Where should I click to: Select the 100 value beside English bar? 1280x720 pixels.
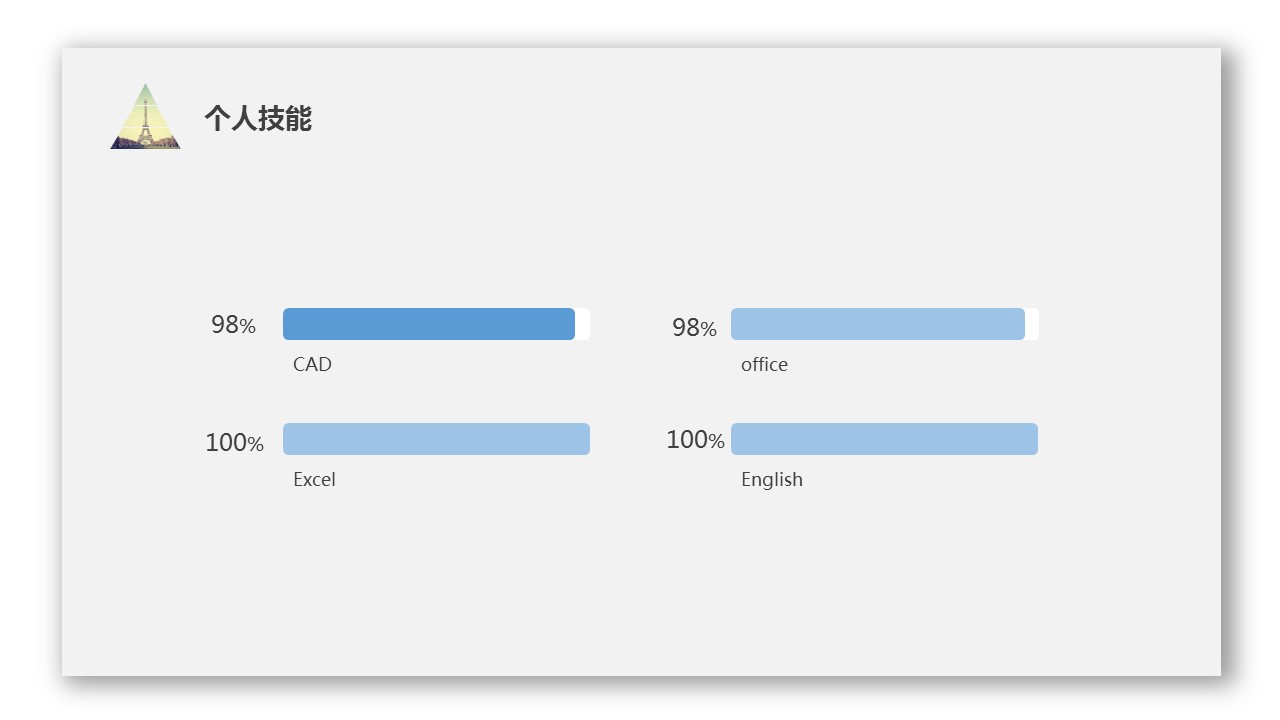[x=687, y=440]
